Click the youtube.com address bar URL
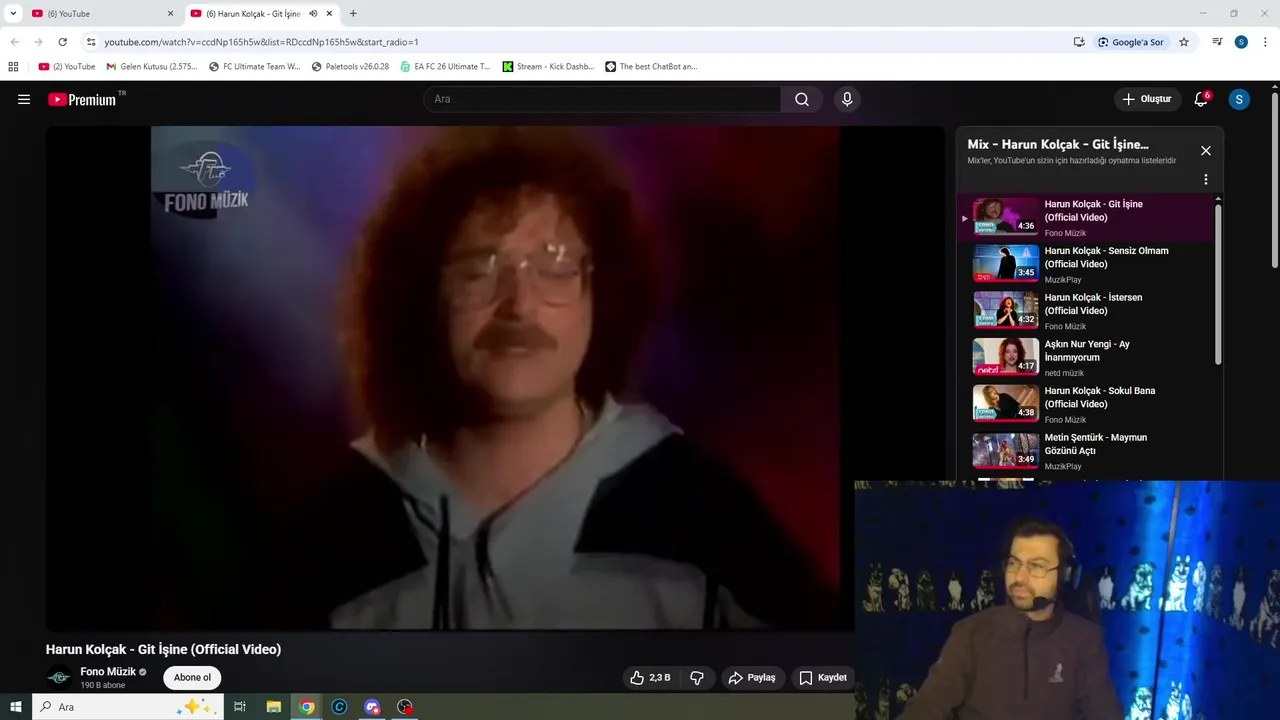1280x720 pixels. [261, 42]
